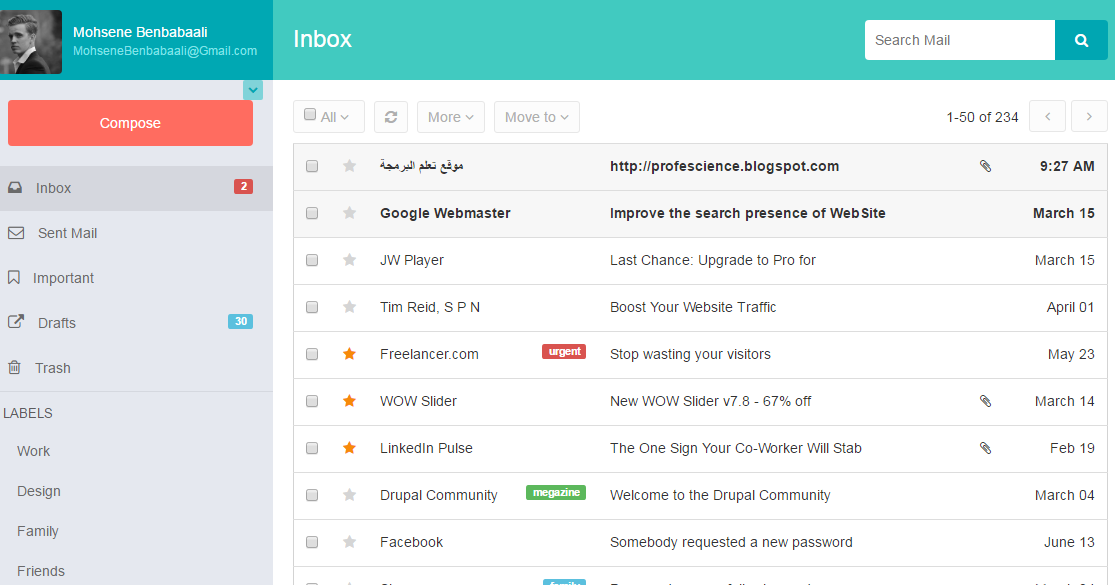Click the search magnifier button
1115x585 pixels.
click(x=1081, y=41)
